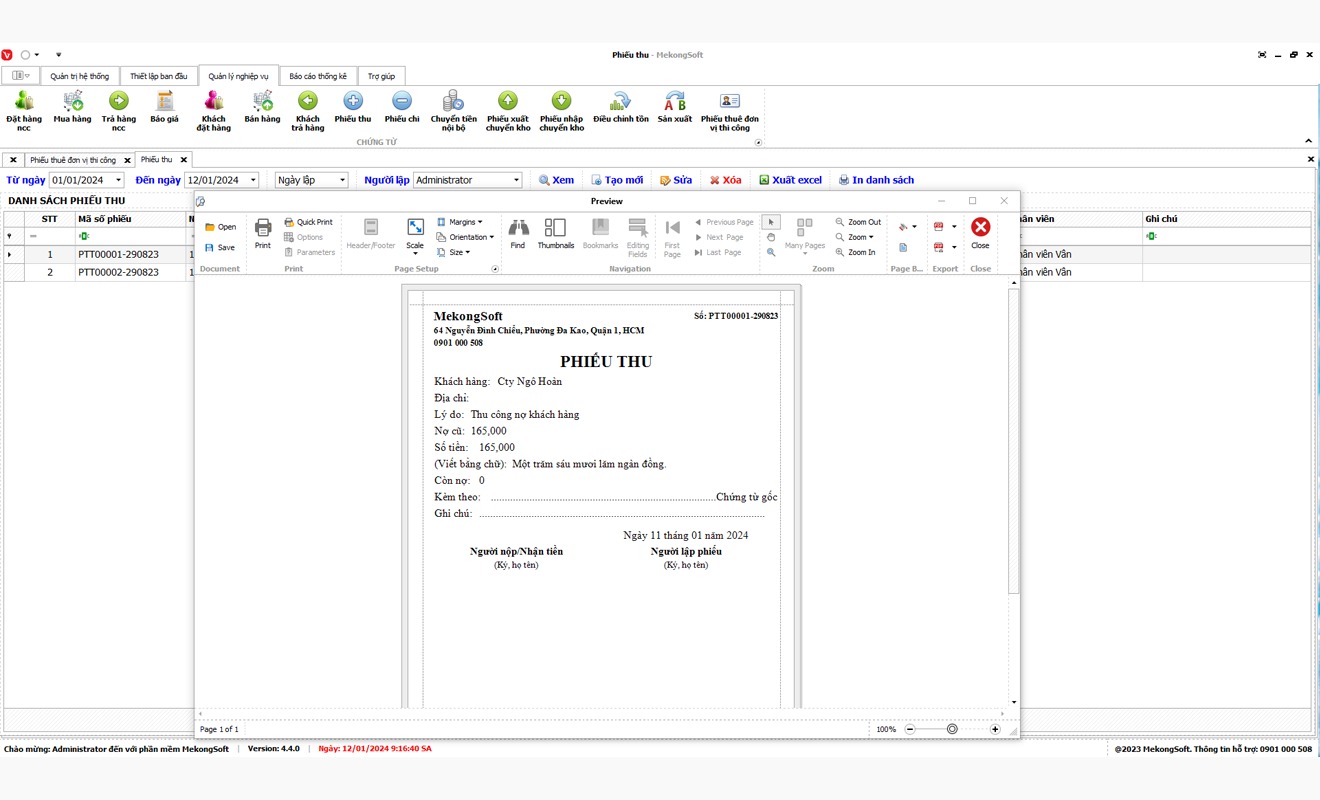Click the zoom slider handle at 100%
The image size is (1320, 800).
[x=952, y=729]
